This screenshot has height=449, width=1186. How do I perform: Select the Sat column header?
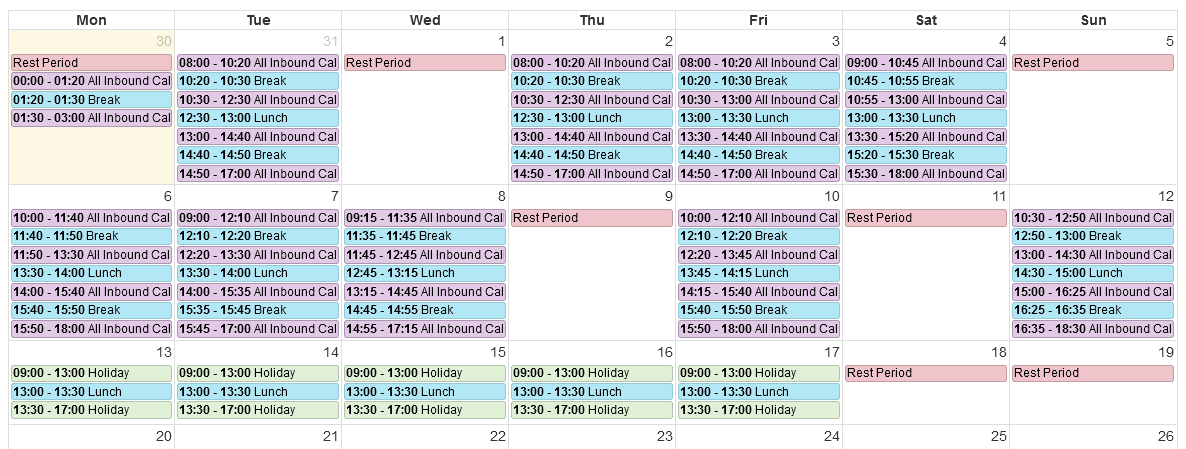coord(926,20)
